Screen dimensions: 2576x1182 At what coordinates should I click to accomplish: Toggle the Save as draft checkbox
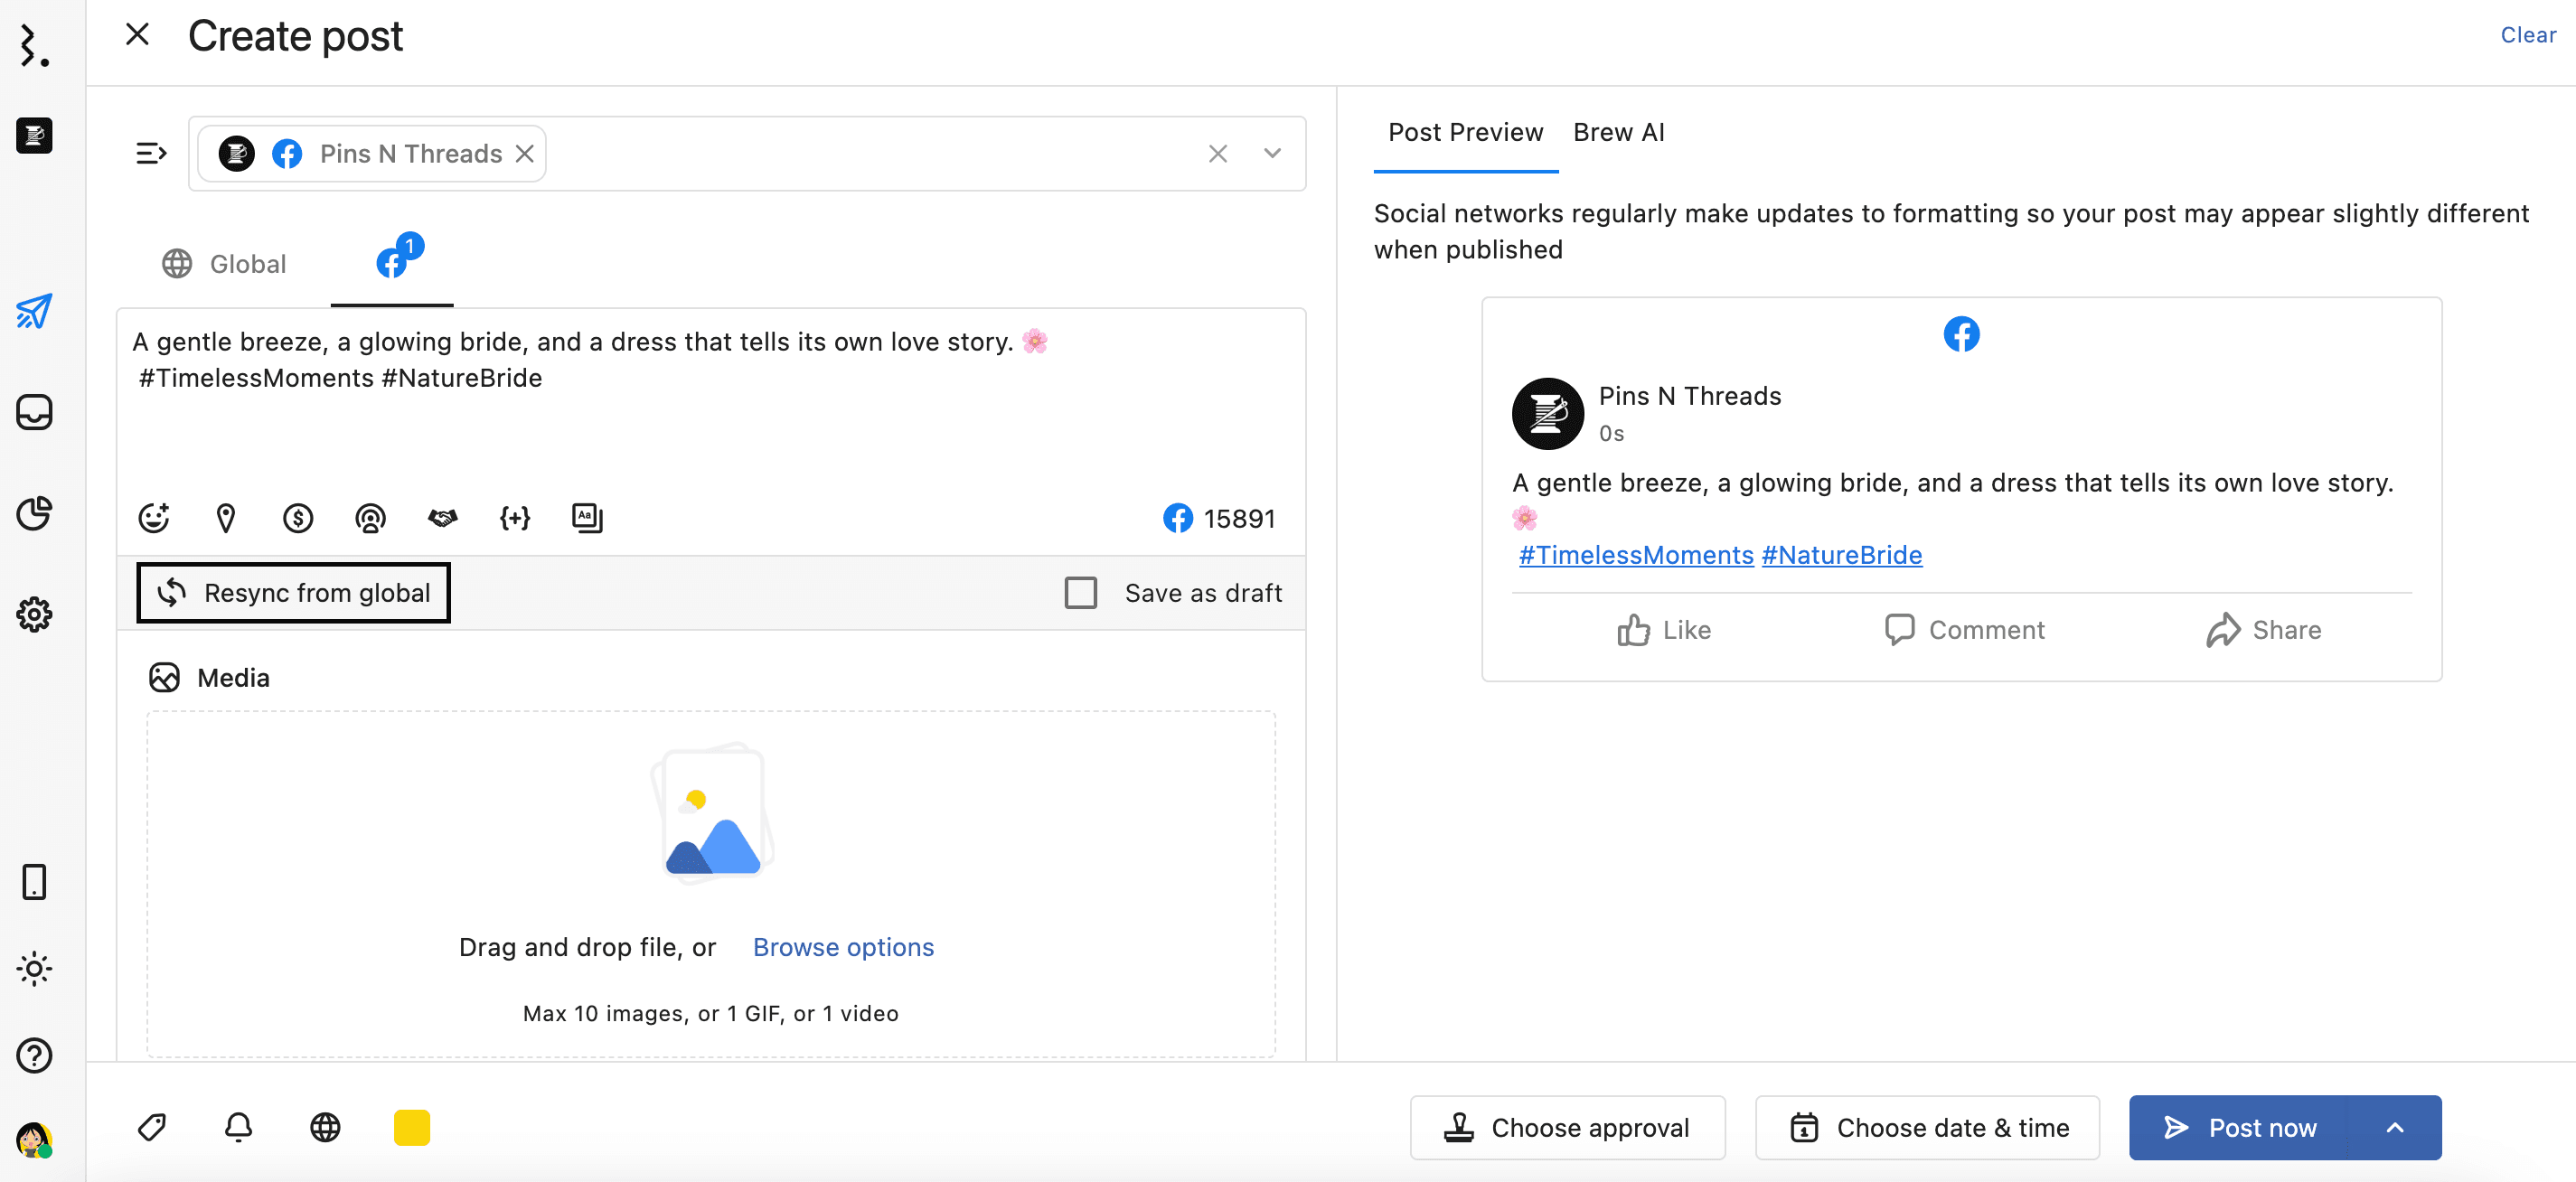click(x=1080, y=593)
